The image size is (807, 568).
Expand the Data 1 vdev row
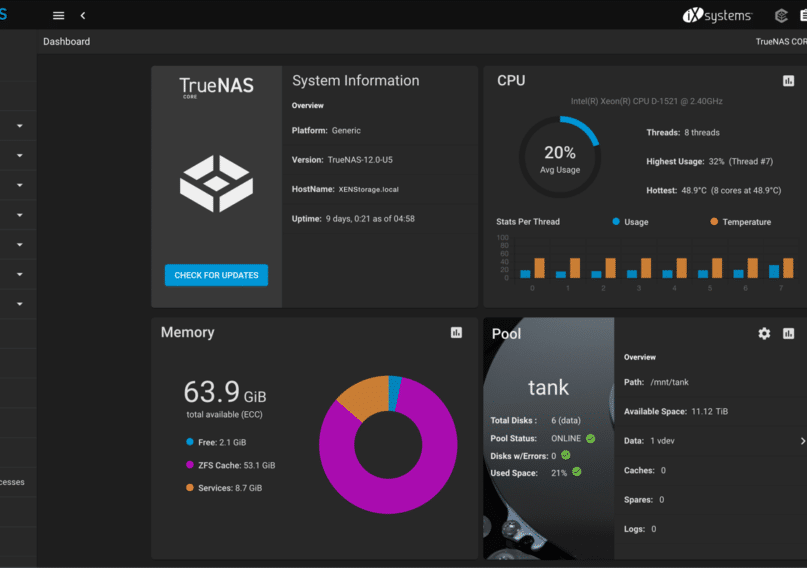coord(802,441)
